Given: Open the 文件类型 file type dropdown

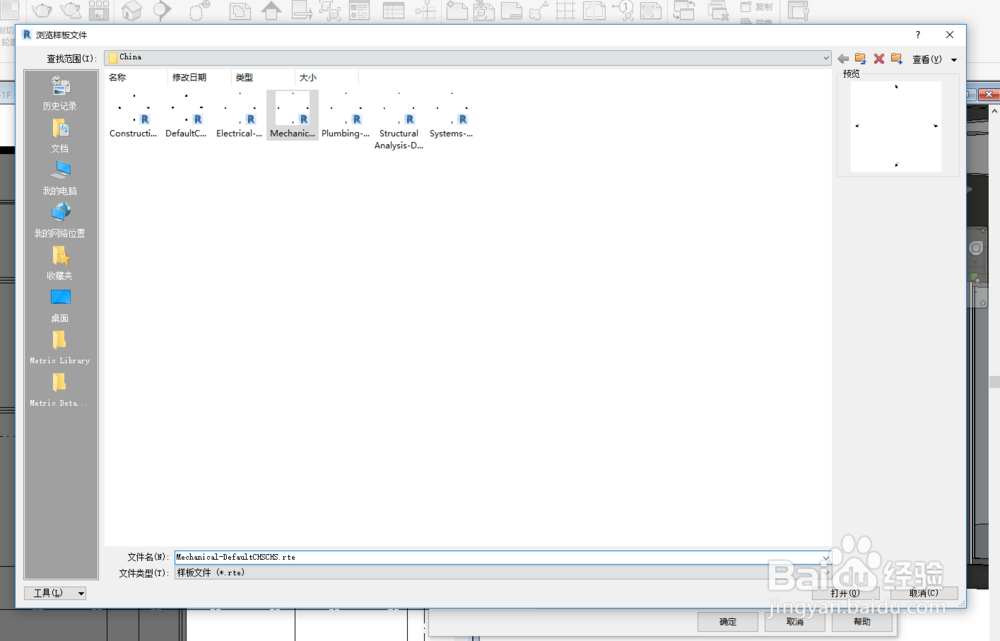Looking at the screenshot, I should pyautogui.click(x=826, y=572).
